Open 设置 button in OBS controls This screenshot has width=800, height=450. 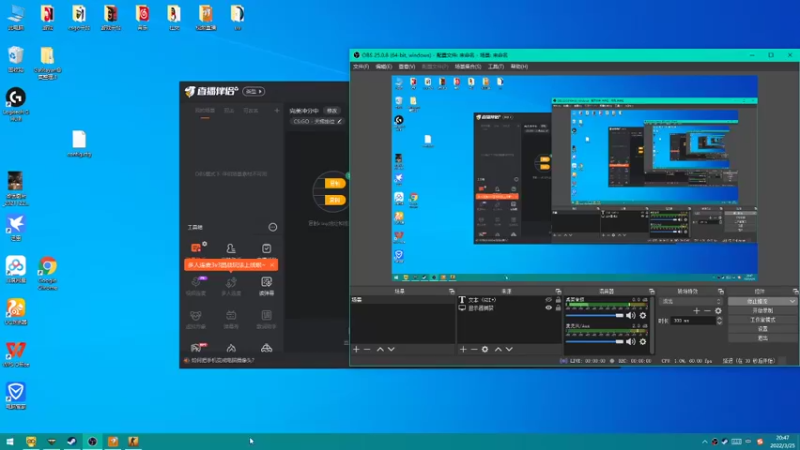coord(763,329)
